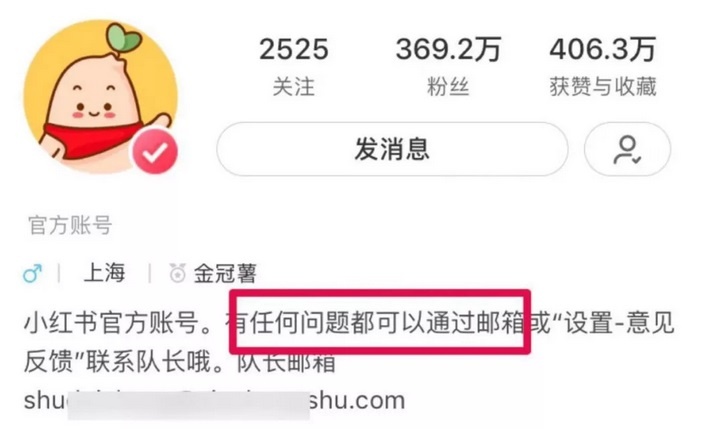The image size is (711, 429).
Task: View the 369.2万 粉丝 followers list
Action: (448, 67)
